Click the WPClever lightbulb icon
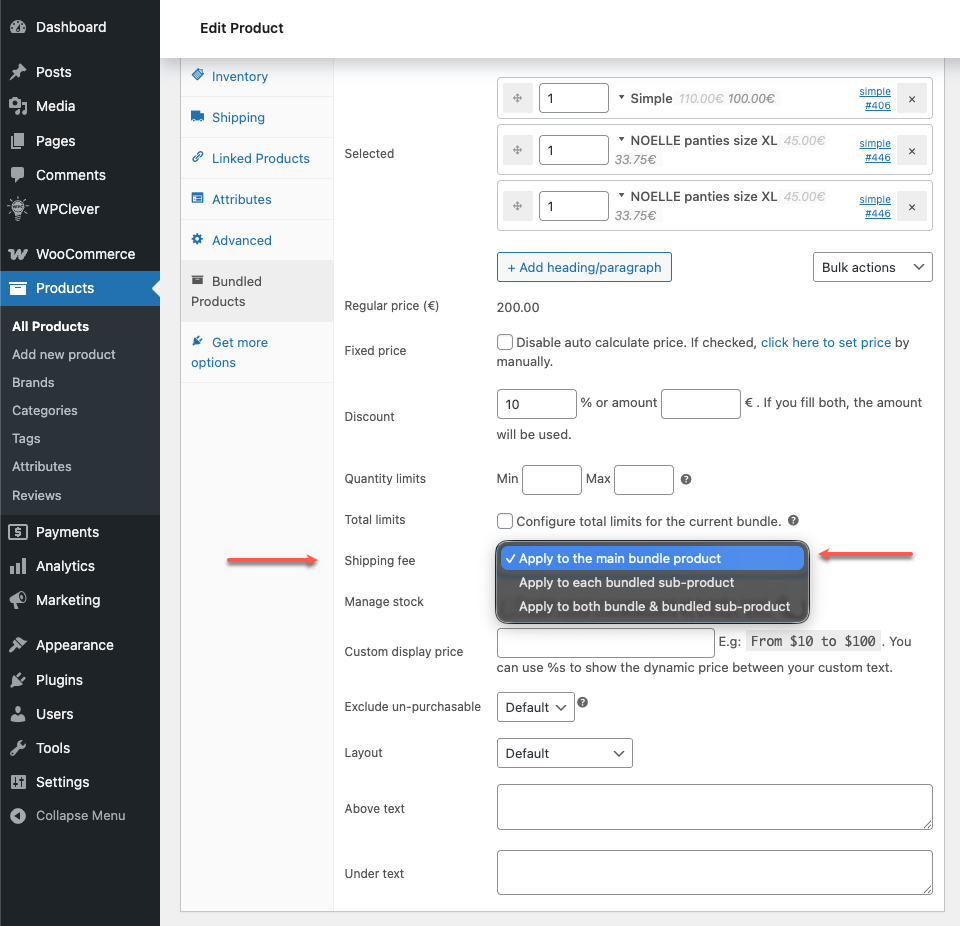This screenshot has width=960, height=926. pos(18,209)
